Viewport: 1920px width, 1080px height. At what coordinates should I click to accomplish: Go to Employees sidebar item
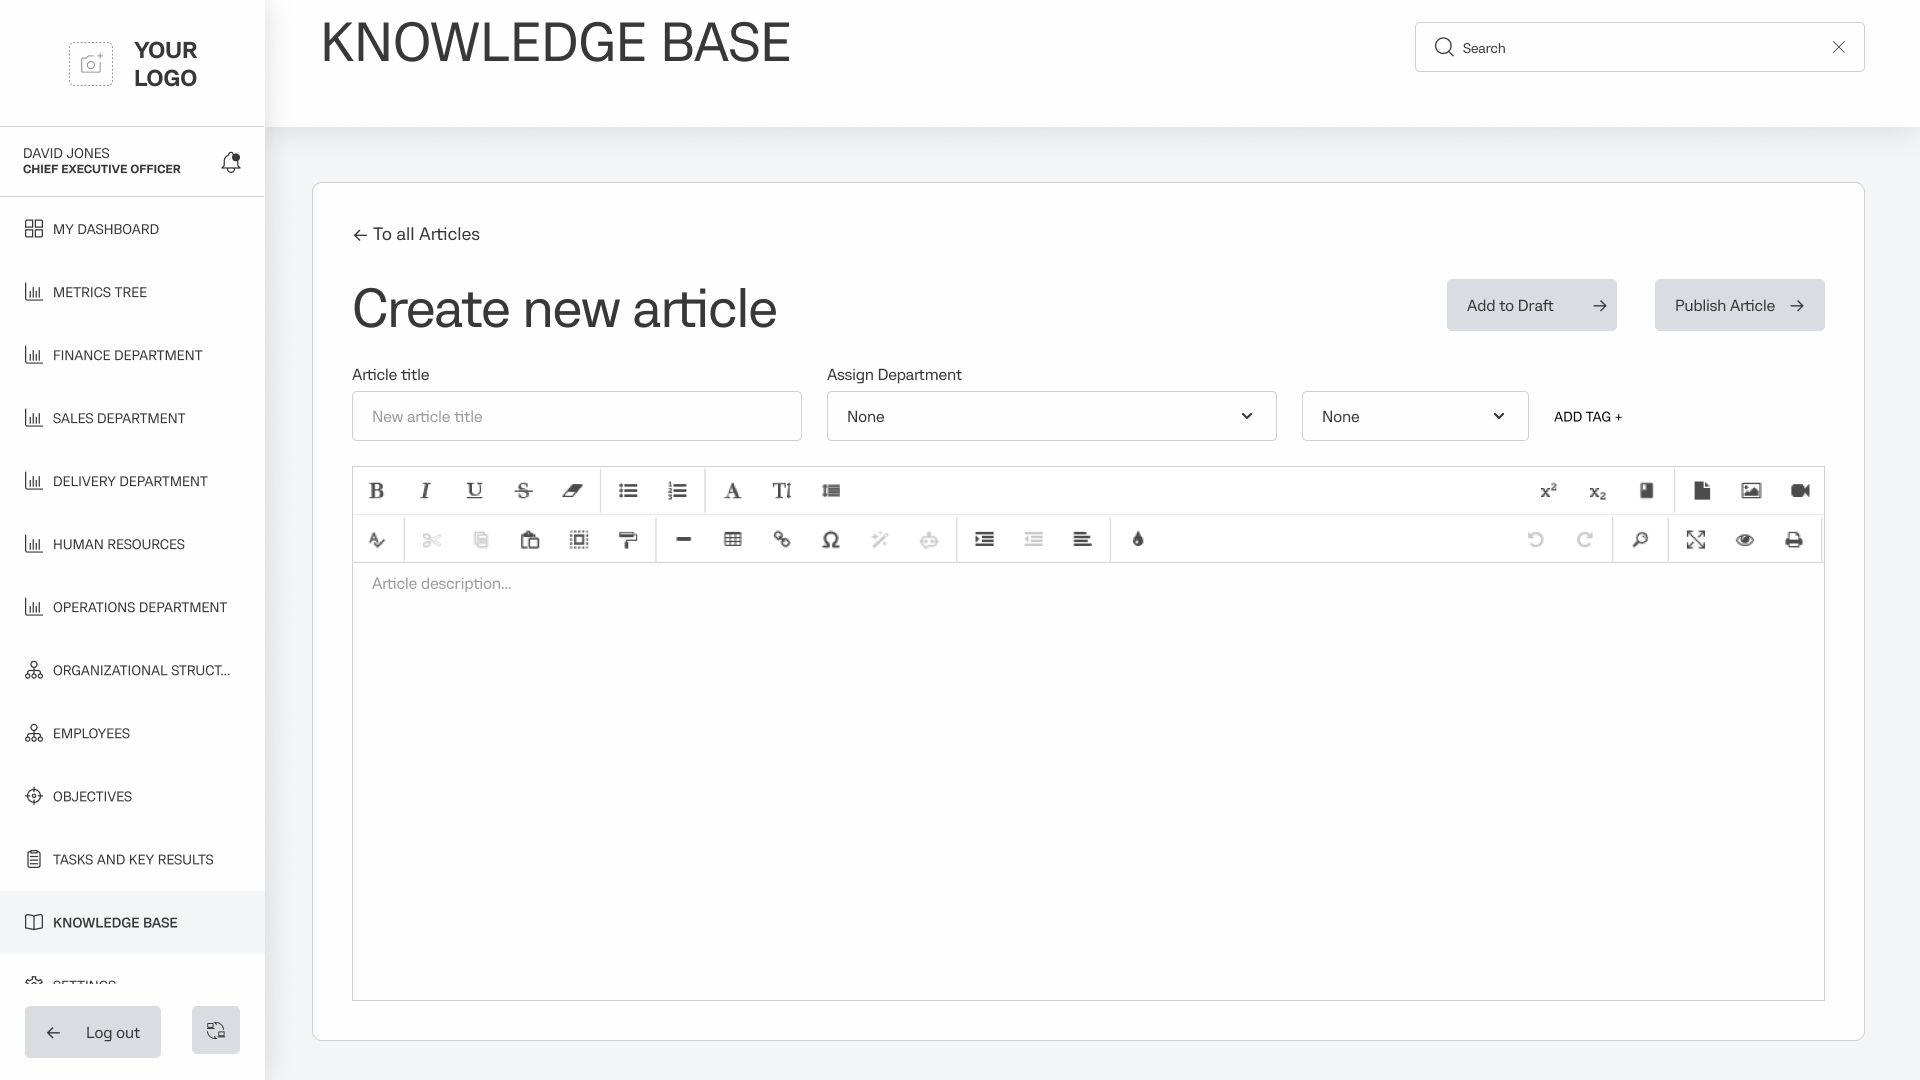pyautogui.click(x=91, y=734)
